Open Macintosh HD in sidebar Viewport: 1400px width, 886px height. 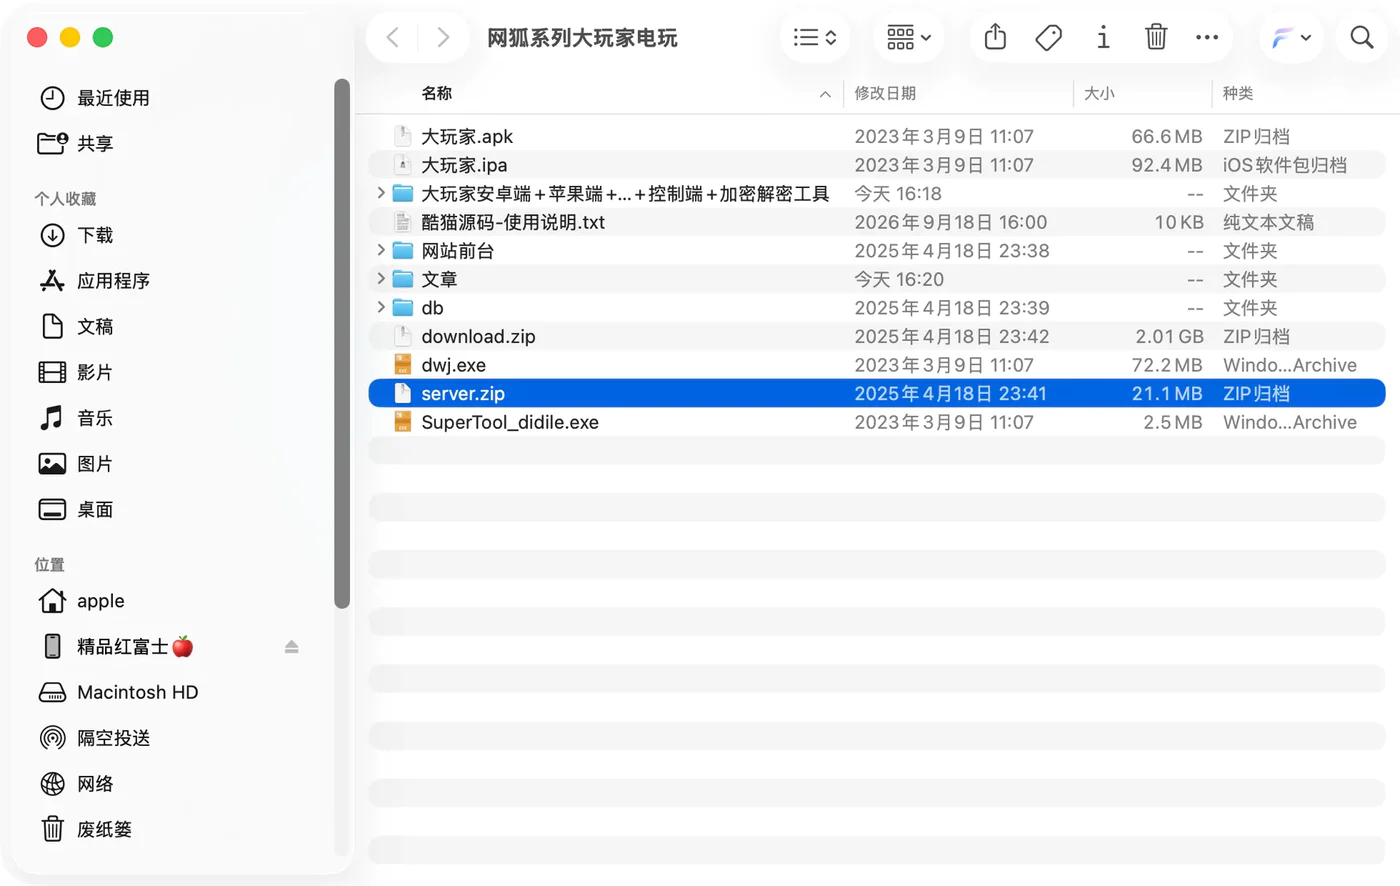[x=118, y=692]
